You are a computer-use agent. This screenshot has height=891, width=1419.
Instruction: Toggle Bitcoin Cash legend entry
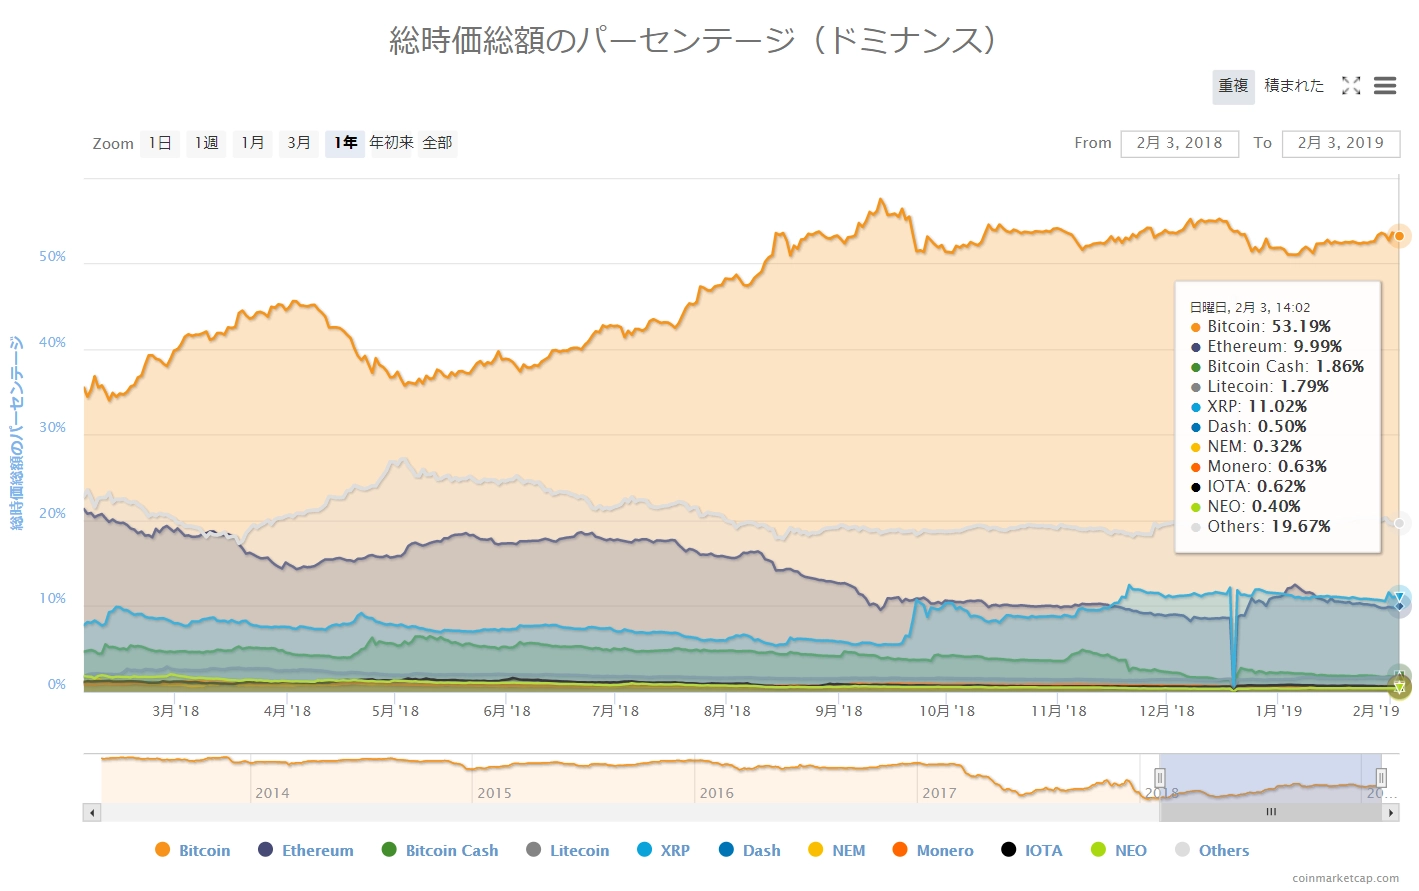pyautogui.click(x=440, y=850)
